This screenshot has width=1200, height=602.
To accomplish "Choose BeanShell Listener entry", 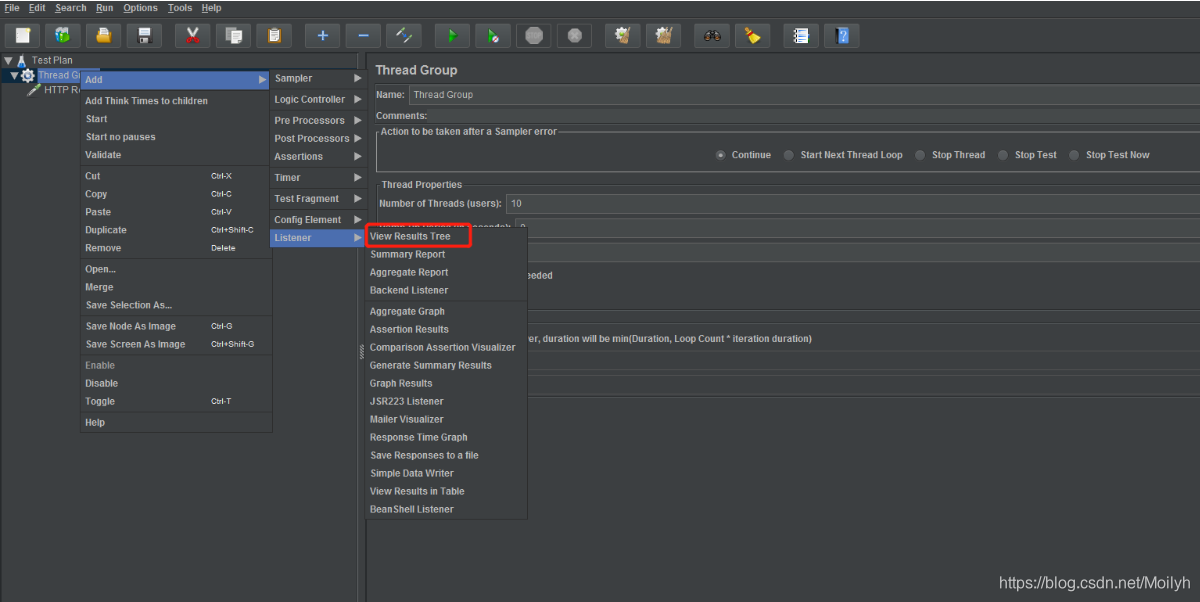I will click(x=446, y=509).
